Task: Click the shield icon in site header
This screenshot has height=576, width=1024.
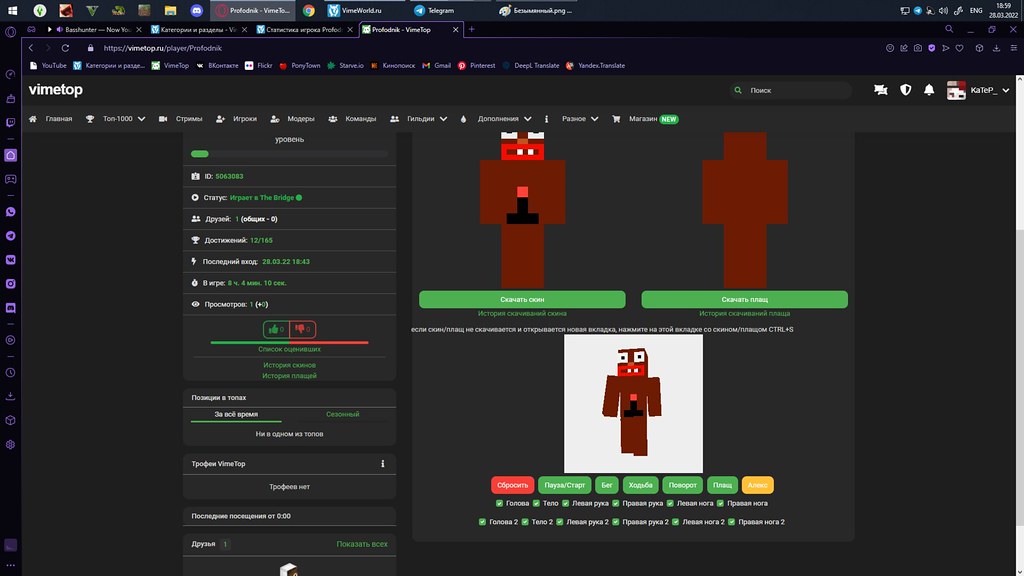Action: click(x=906, y=90)
